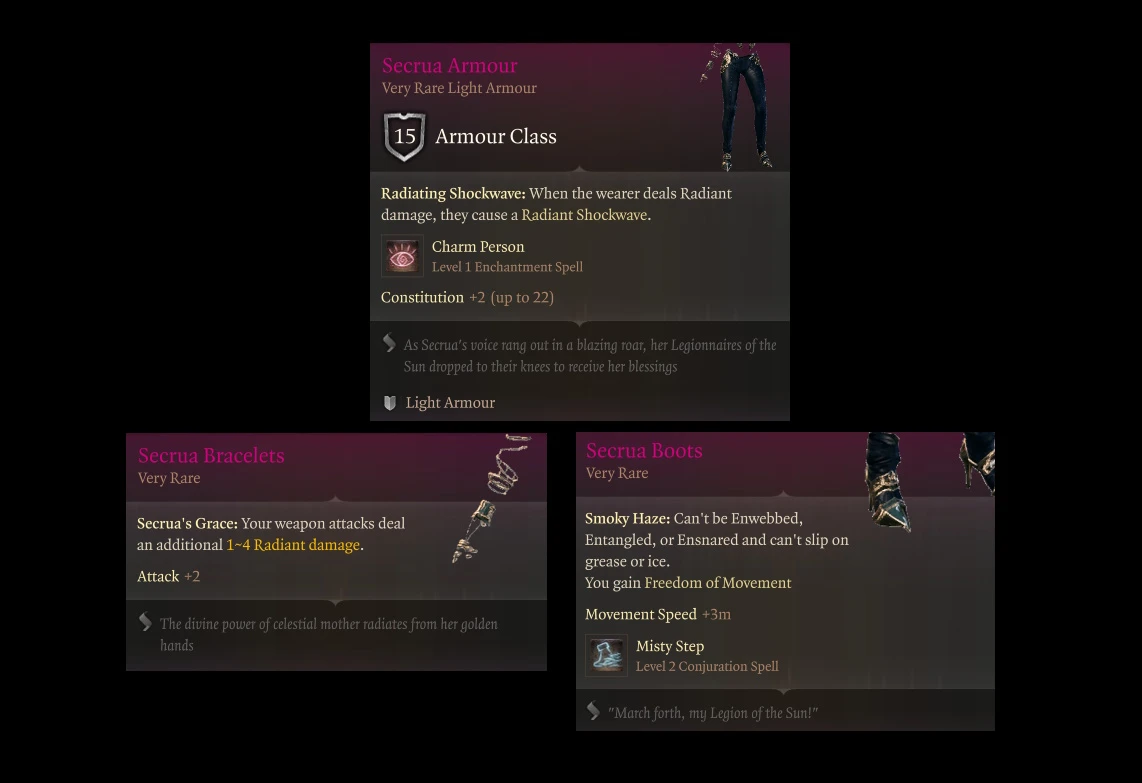The image size is (1142, 783).
Task: Open the Radiant Shockwave link
Action: 584,215
